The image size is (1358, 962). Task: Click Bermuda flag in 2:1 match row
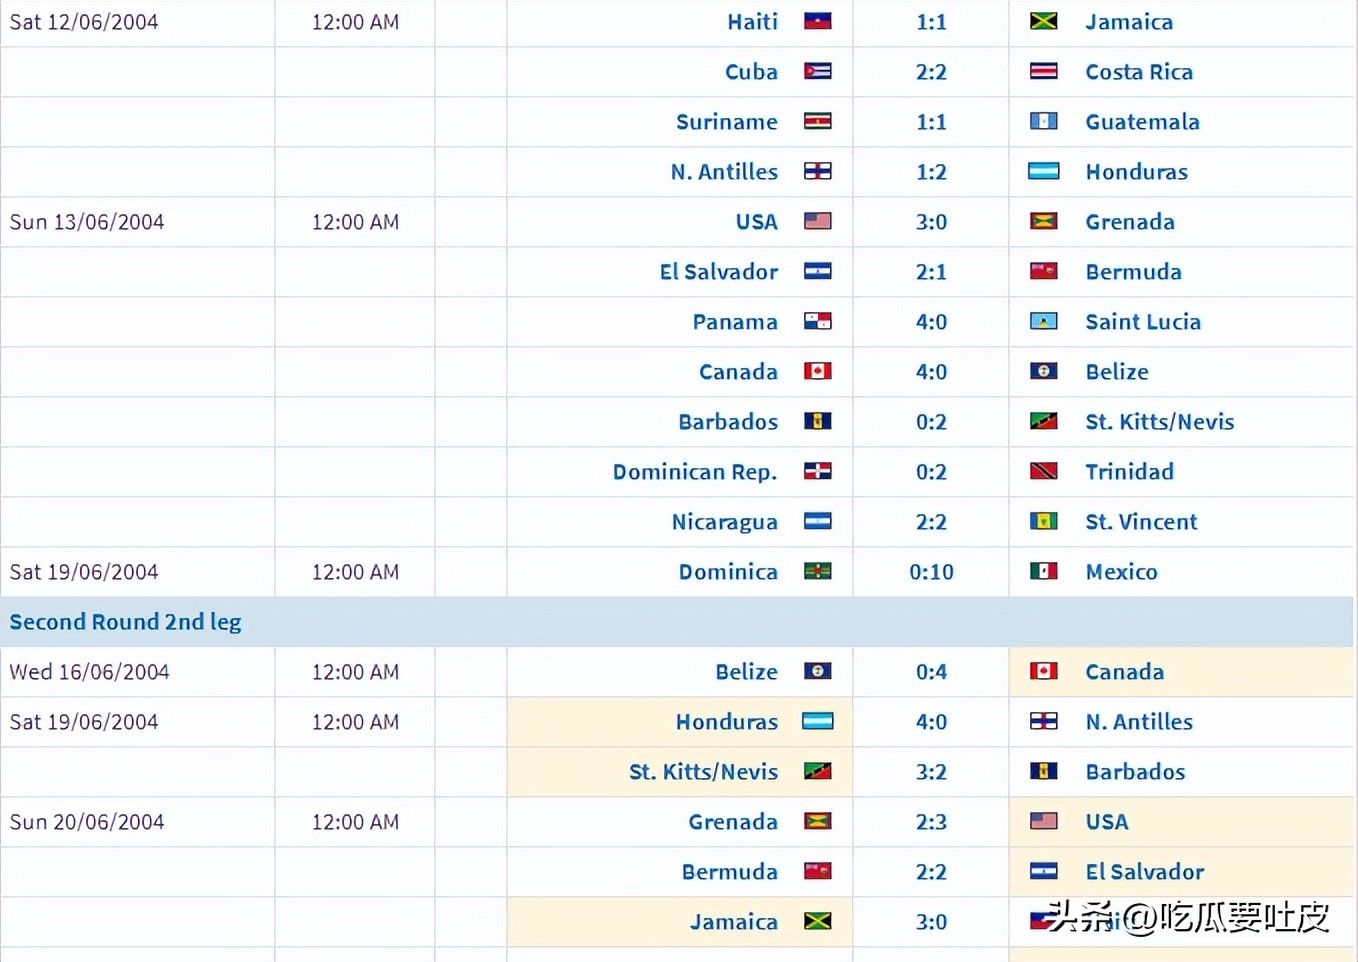pyautogui.click(x=1043, y=271)
